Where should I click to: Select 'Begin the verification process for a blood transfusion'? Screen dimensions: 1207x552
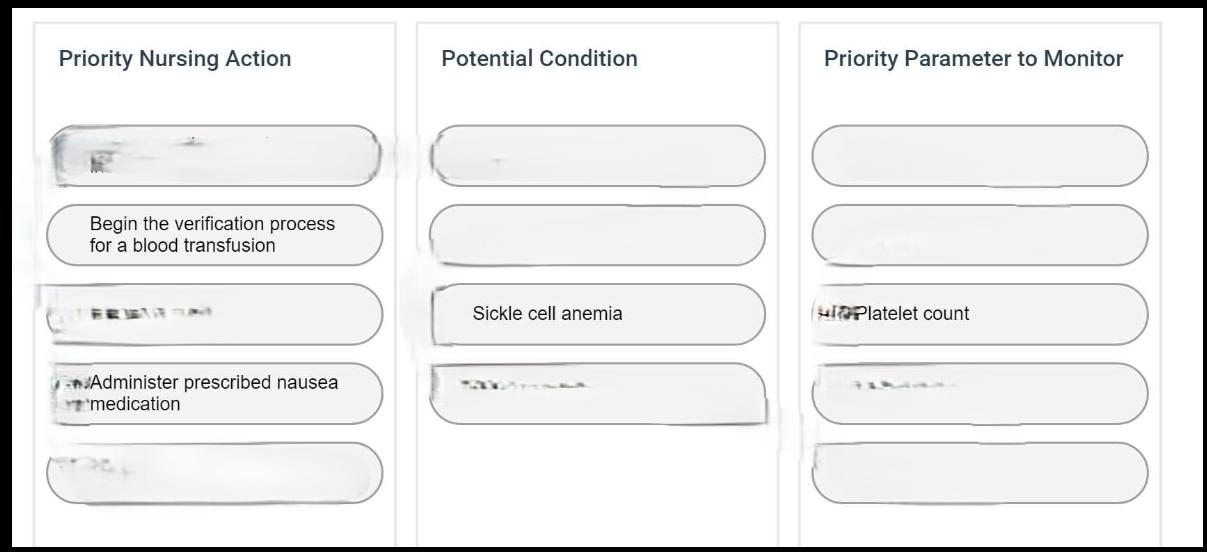214,235
